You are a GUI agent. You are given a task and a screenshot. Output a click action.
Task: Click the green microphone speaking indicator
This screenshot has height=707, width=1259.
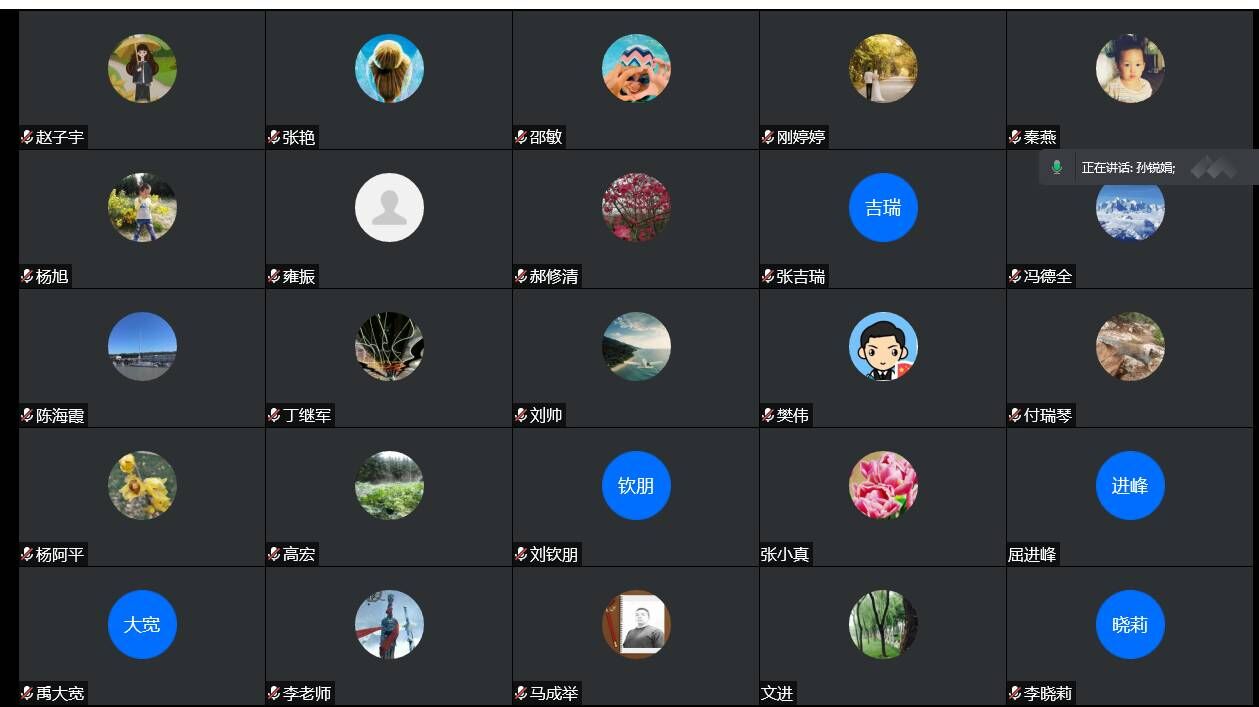[1056, 167]
